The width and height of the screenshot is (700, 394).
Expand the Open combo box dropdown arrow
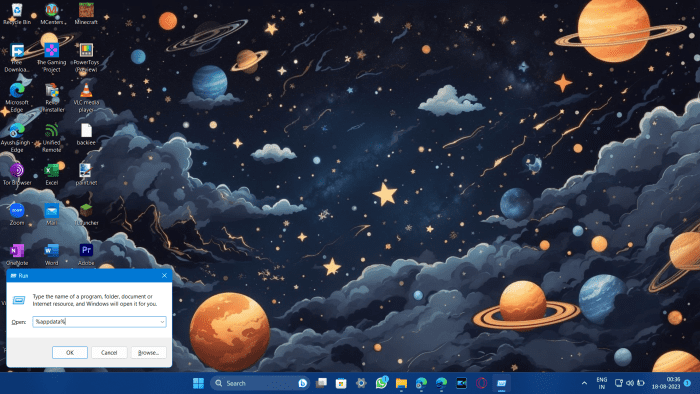162,322
